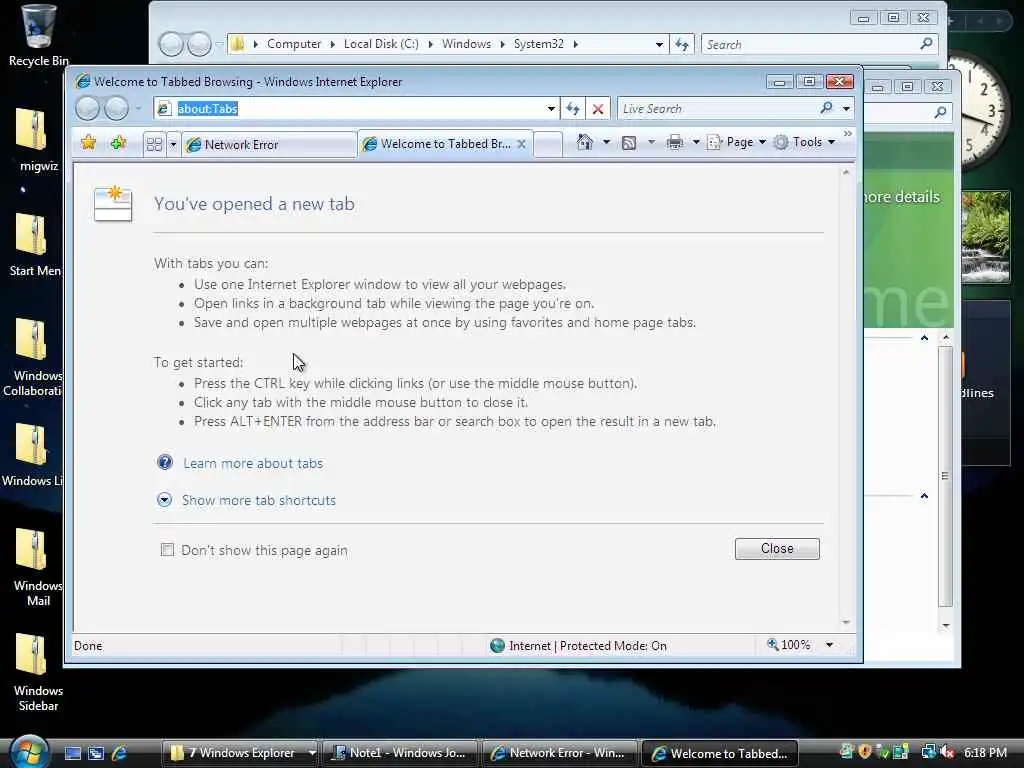This screenshot has height=768, width=1024.
Task: Select the Welcome to Tabbed Browsing tab
Action: click(x=444, y=144)
